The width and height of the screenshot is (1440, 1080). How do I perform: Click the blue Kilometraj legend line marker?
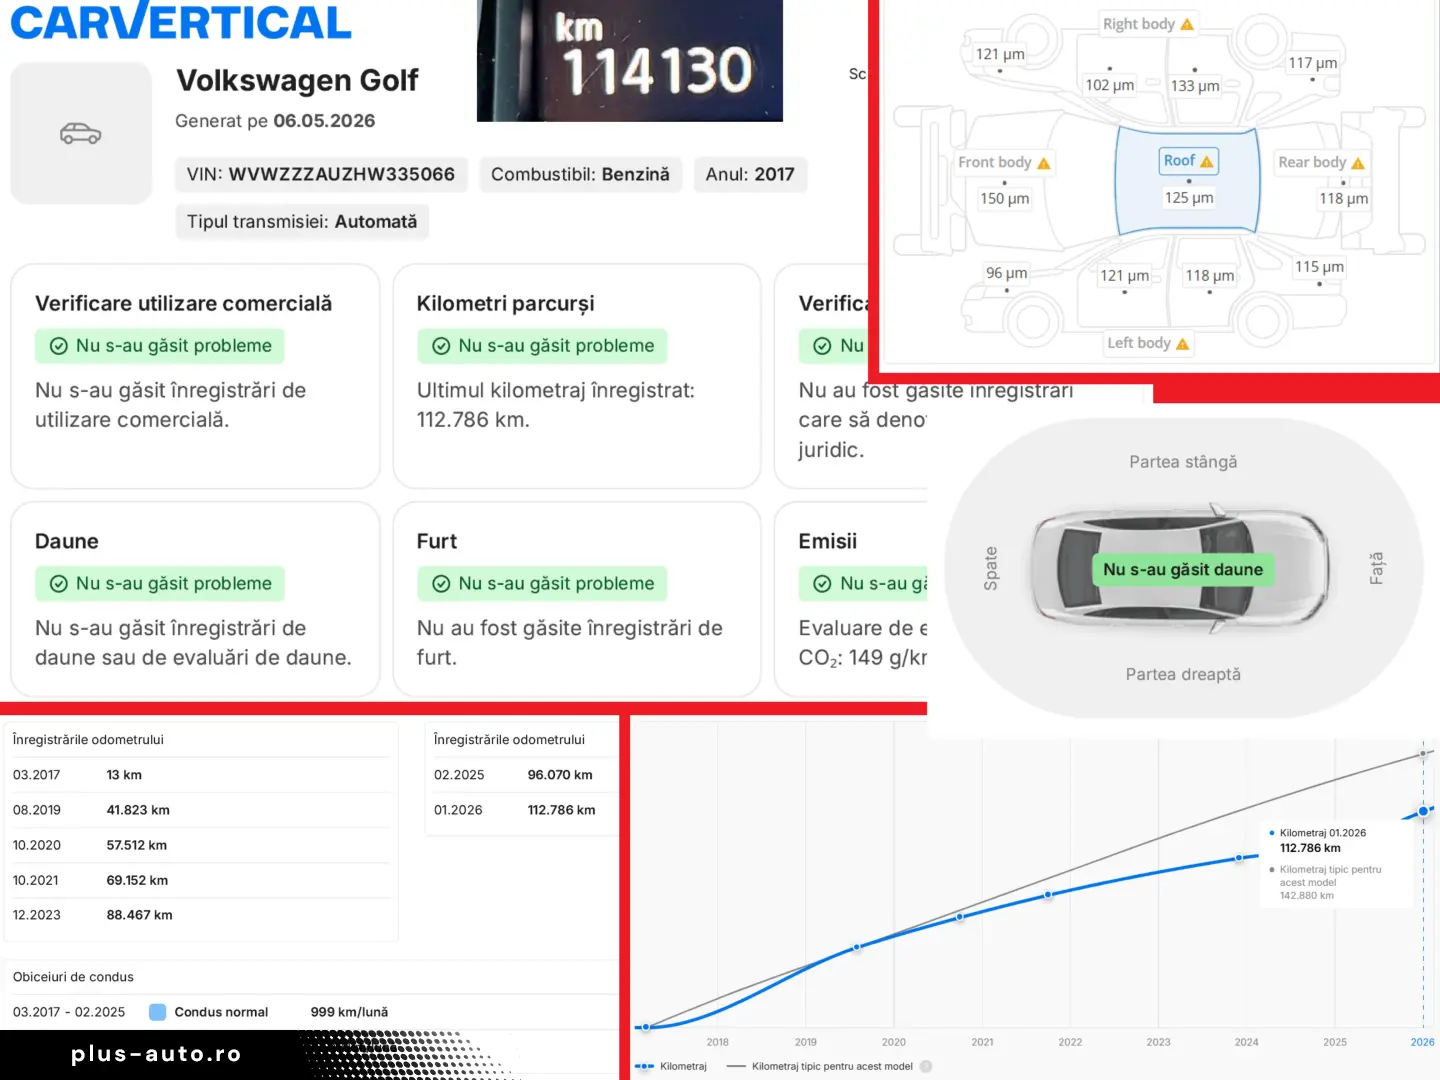644,1066
